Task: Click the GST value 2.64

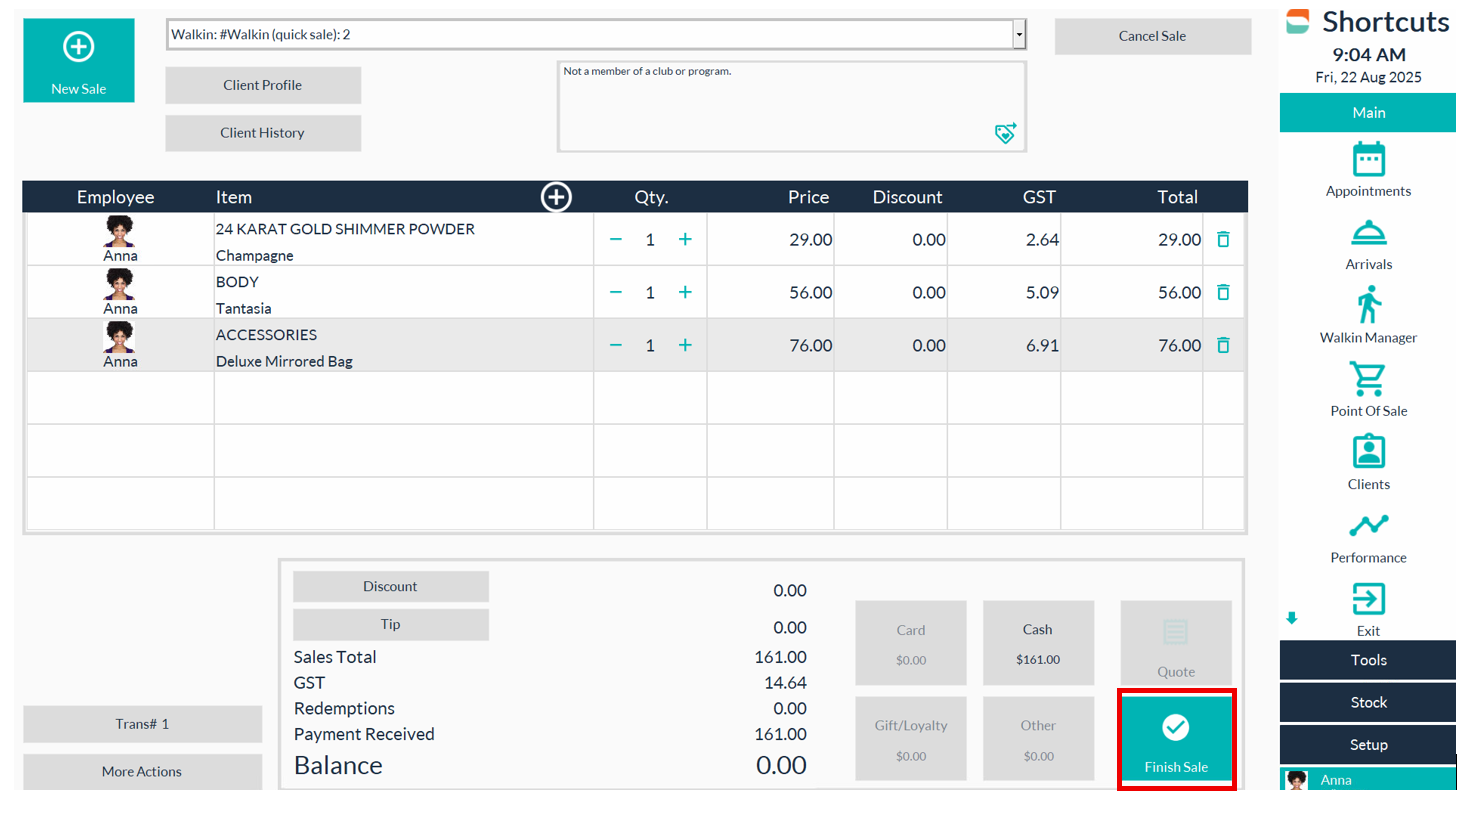Action: tap(1042, 240)
